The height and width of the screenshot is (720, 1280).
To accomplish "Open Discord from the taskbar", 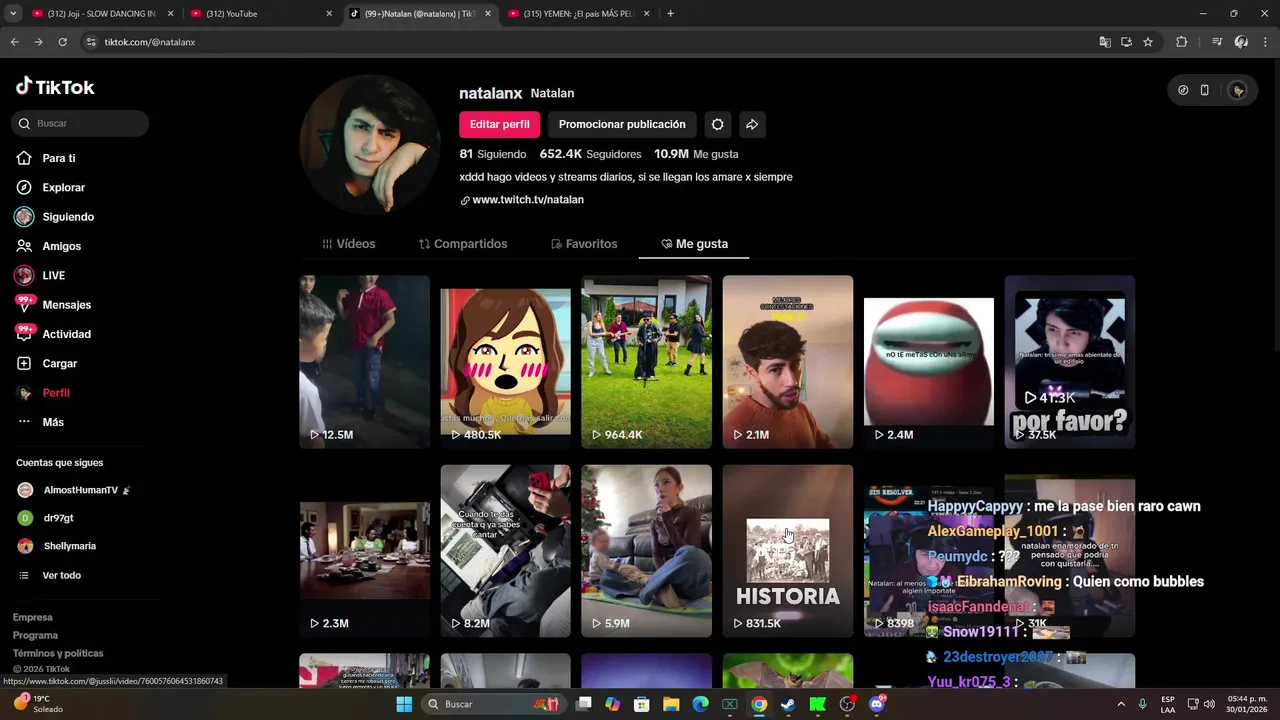I will [877, 704].
